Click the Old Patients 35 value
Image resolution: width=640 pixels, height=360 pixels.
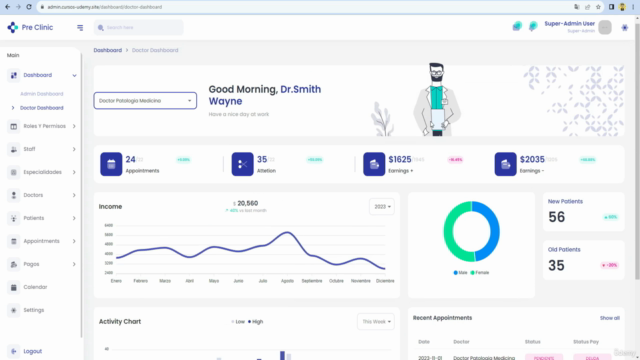coord(556,266)
